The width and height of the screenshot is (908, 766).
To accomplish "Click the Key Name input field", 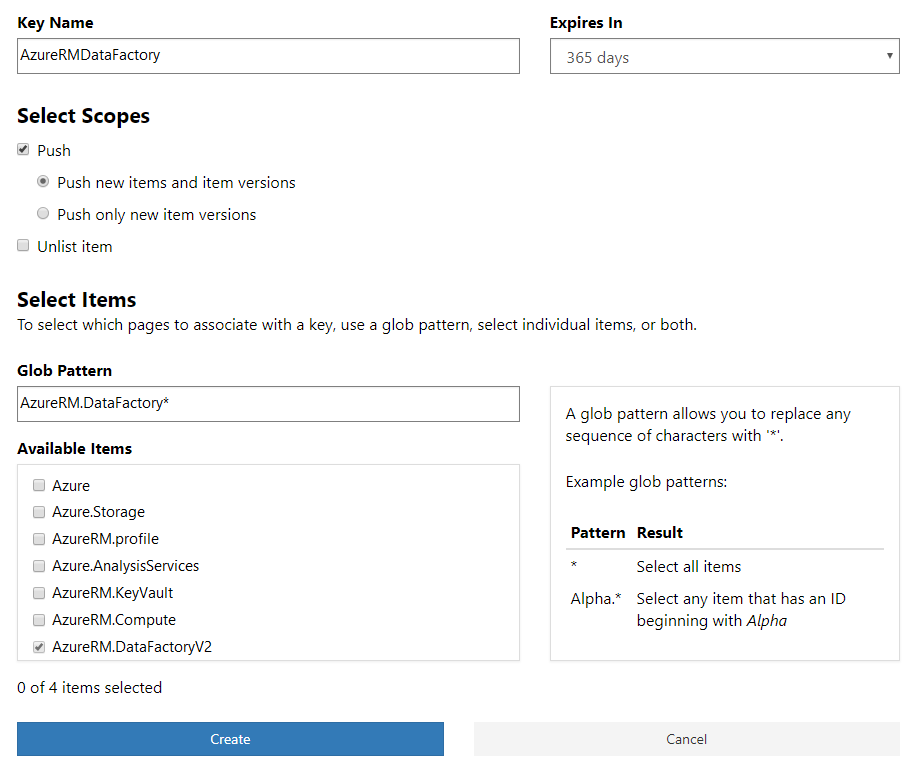I will [x=268, y=56].
